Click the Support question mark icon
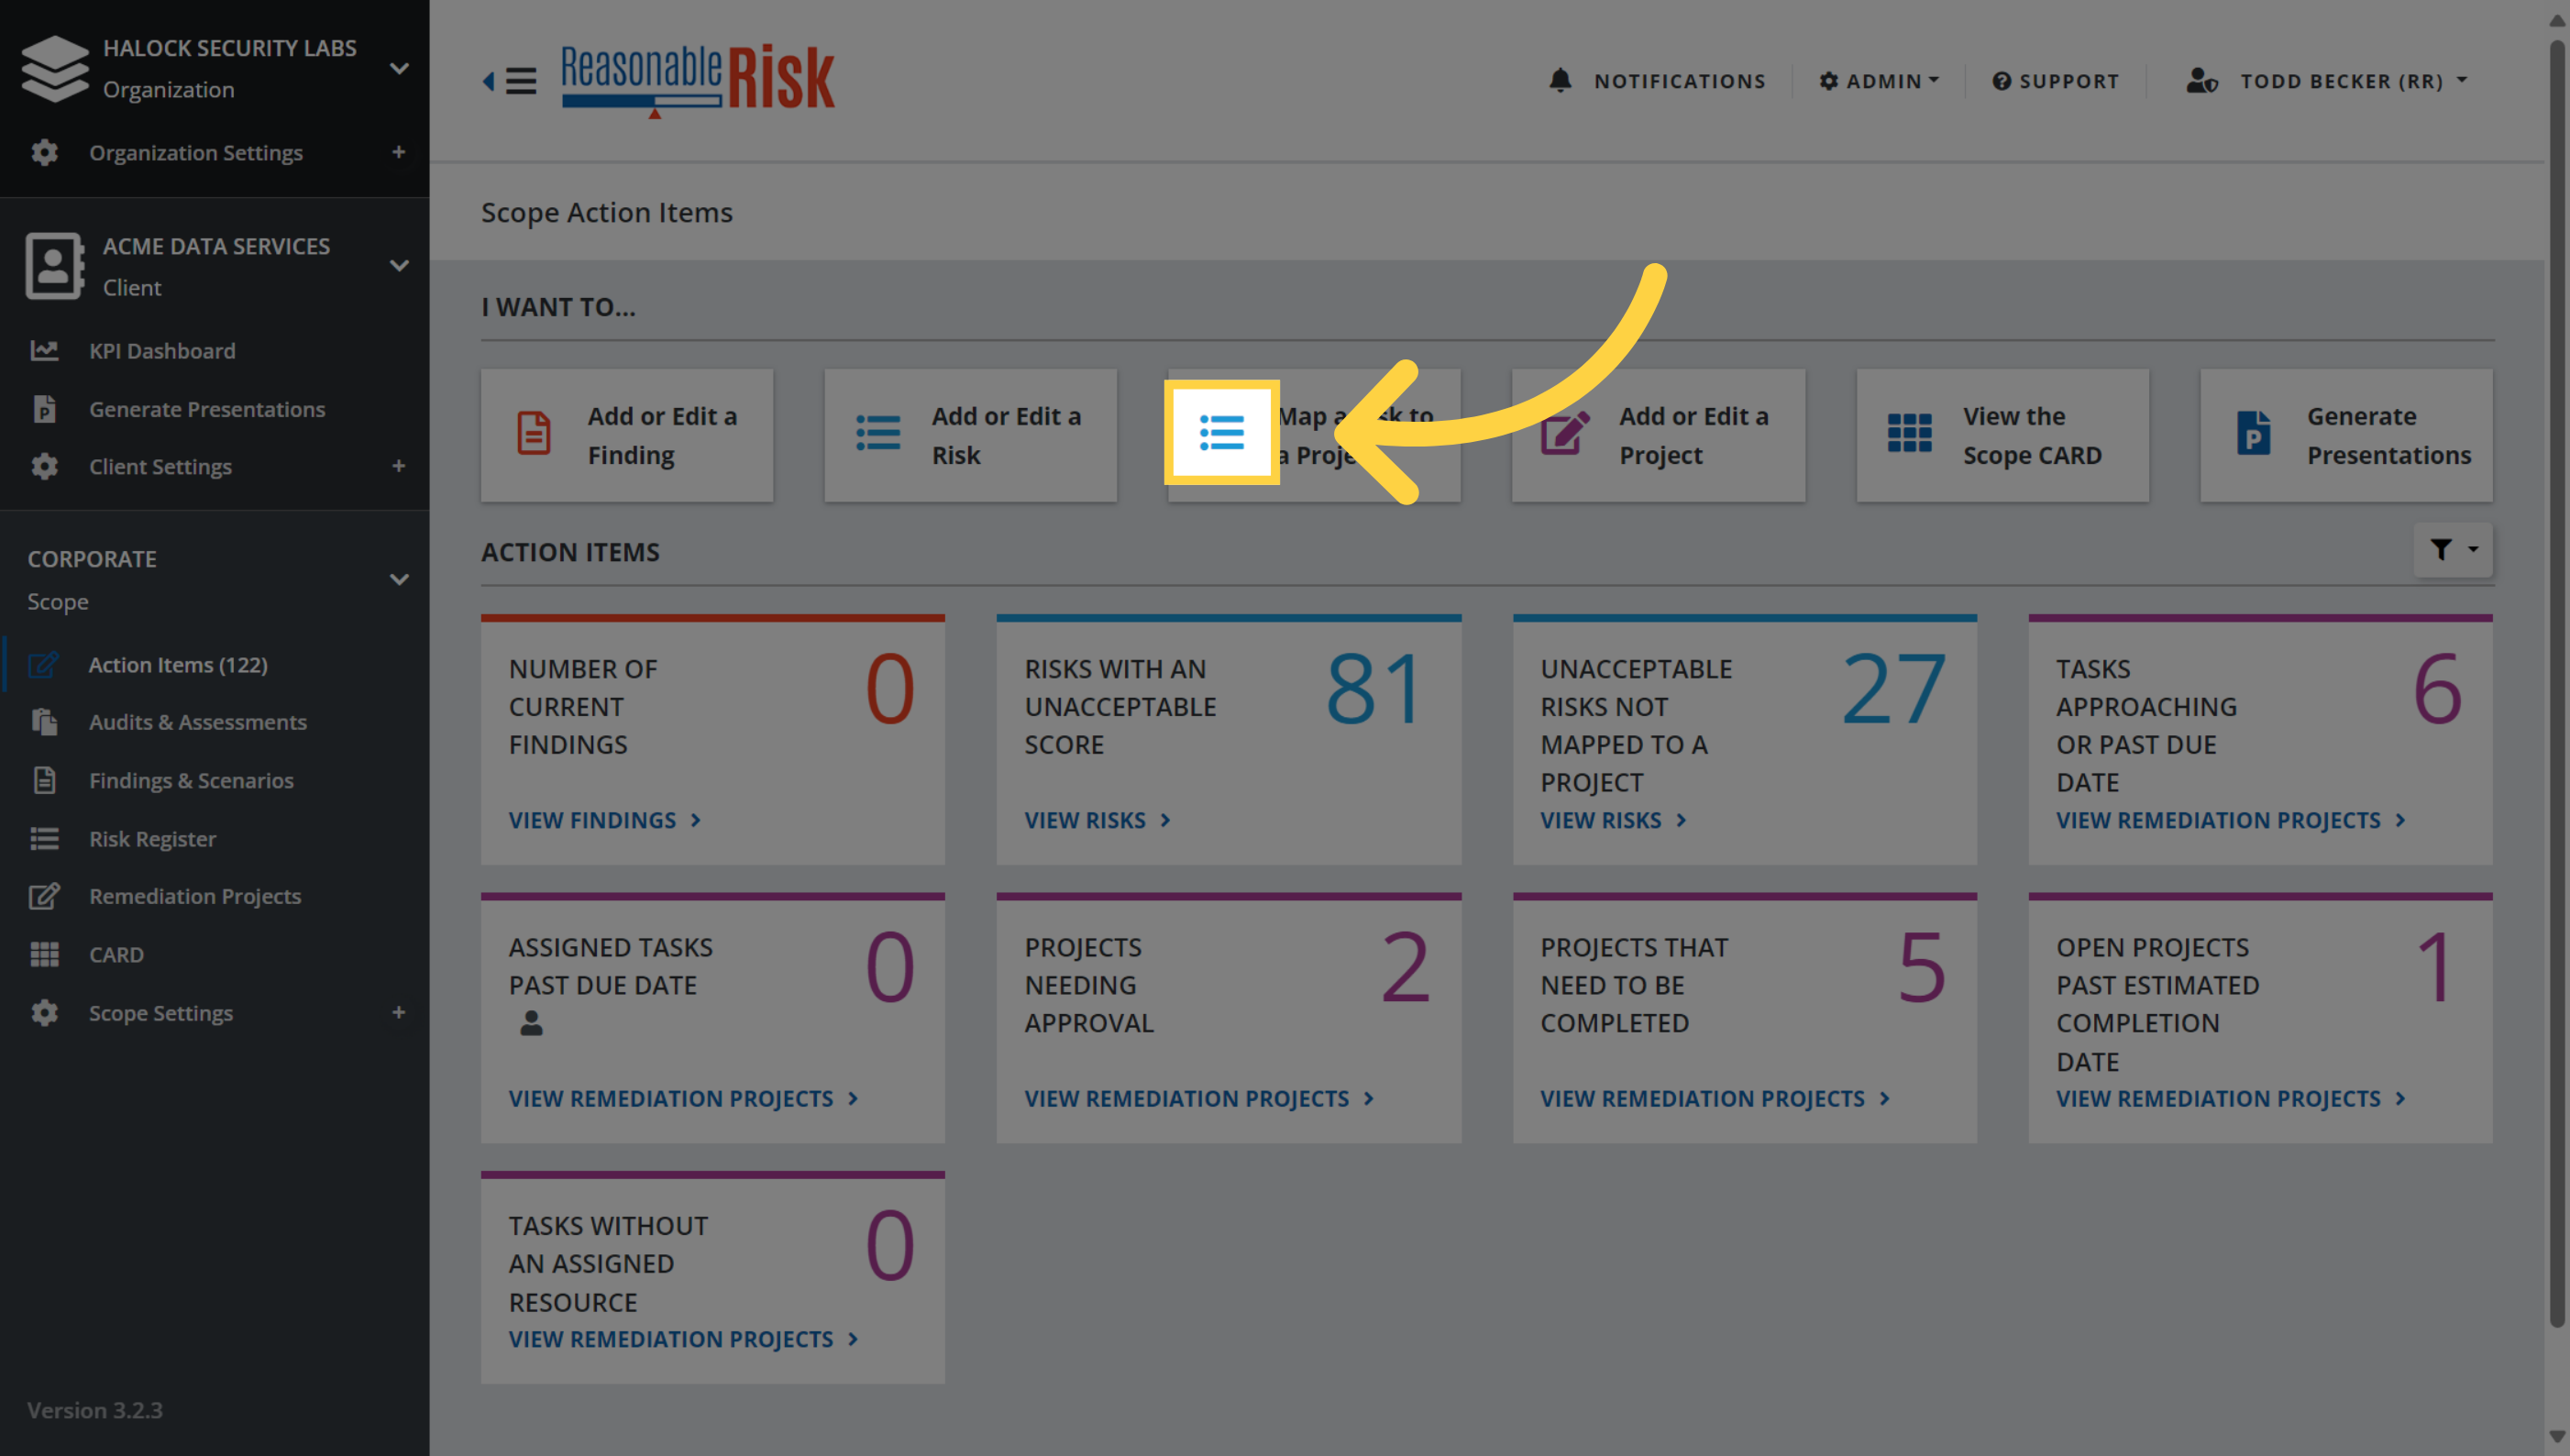 (2001, 81)
